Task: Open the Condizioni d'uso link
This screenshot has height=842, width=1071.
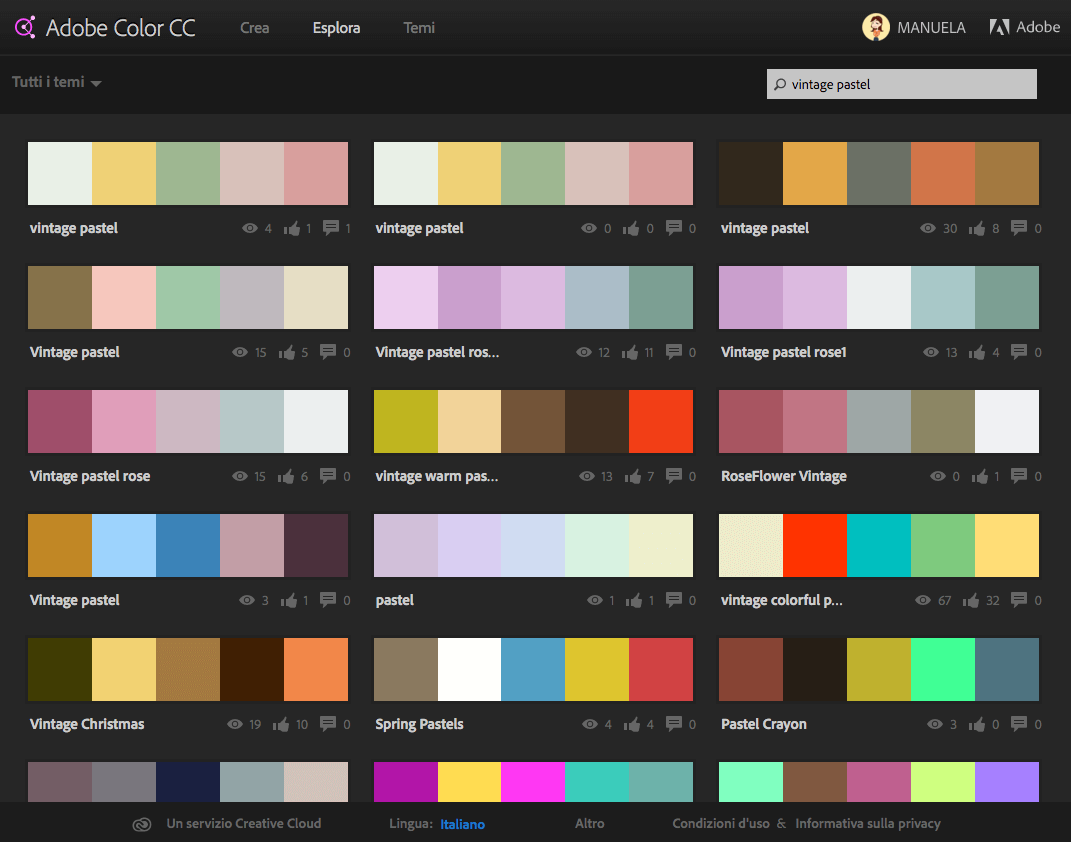Action: click(x=720, y=823)
